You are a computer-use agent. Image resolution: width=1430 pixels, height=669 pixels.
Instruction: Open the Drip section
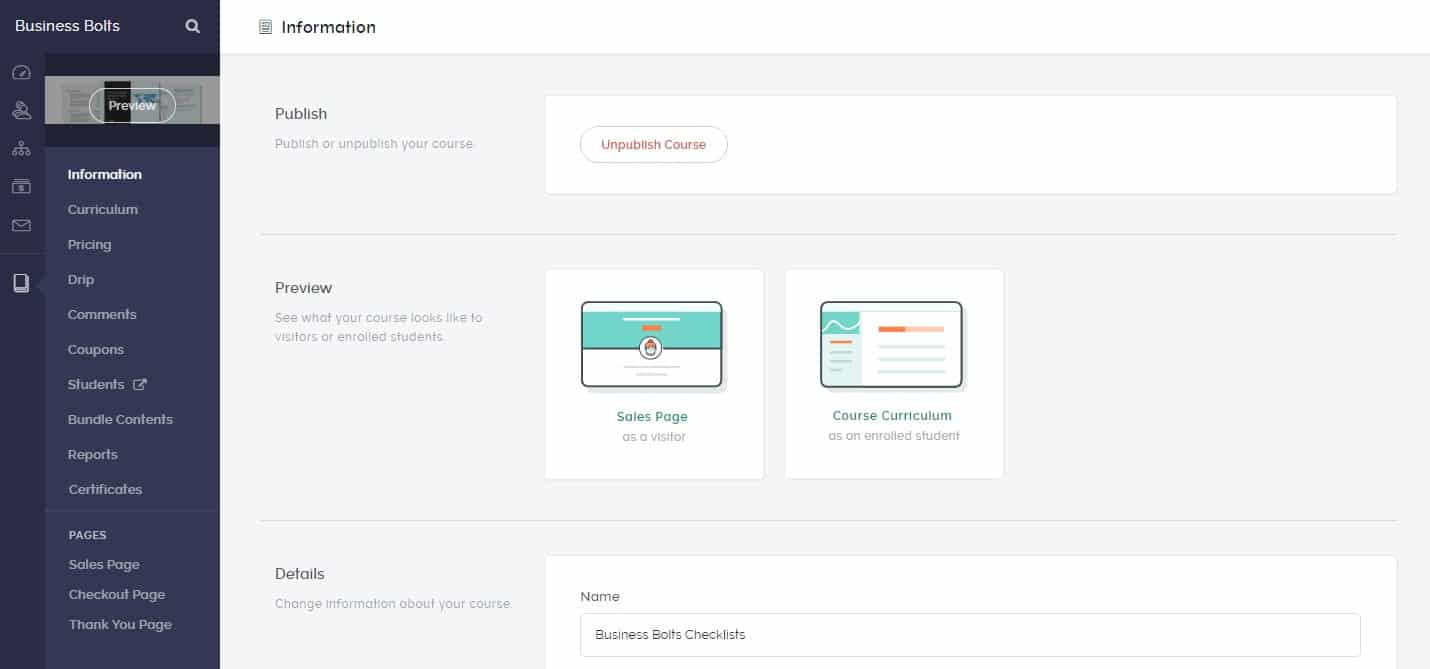[x=81, y=280]
